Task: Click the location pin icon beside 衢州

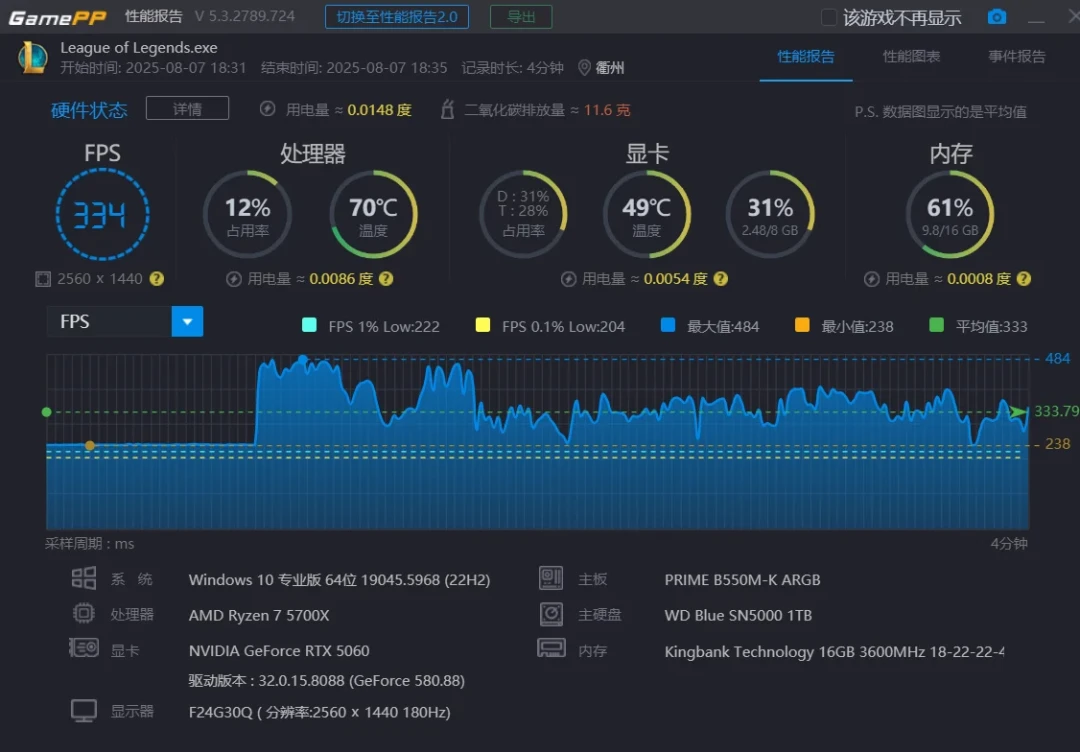Action: tap(584, 67)
